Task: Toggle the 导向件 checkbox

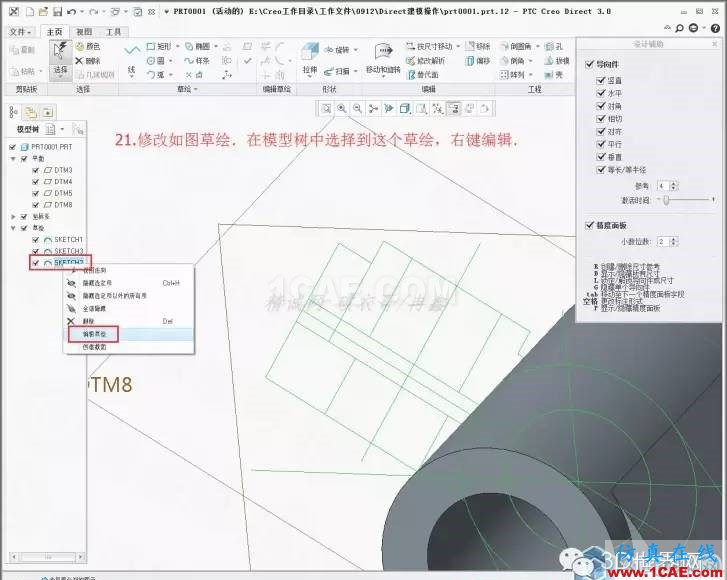Action: [589, 64]
